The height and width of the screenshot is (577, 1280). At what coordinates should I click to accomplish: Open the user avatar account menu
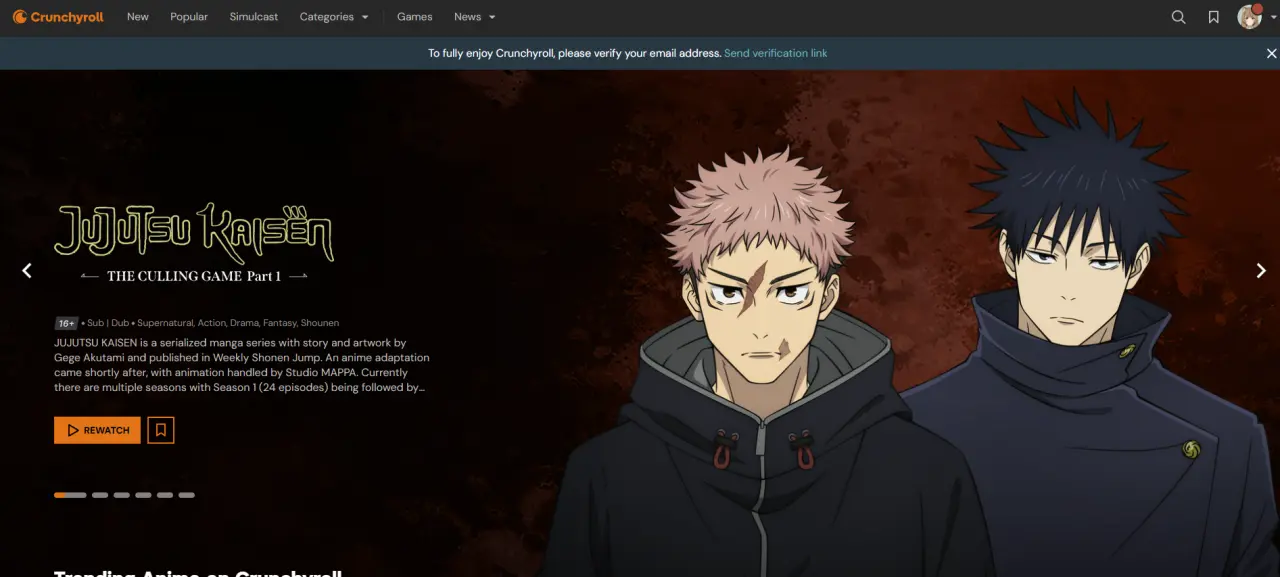click(x=1250, y=16)
